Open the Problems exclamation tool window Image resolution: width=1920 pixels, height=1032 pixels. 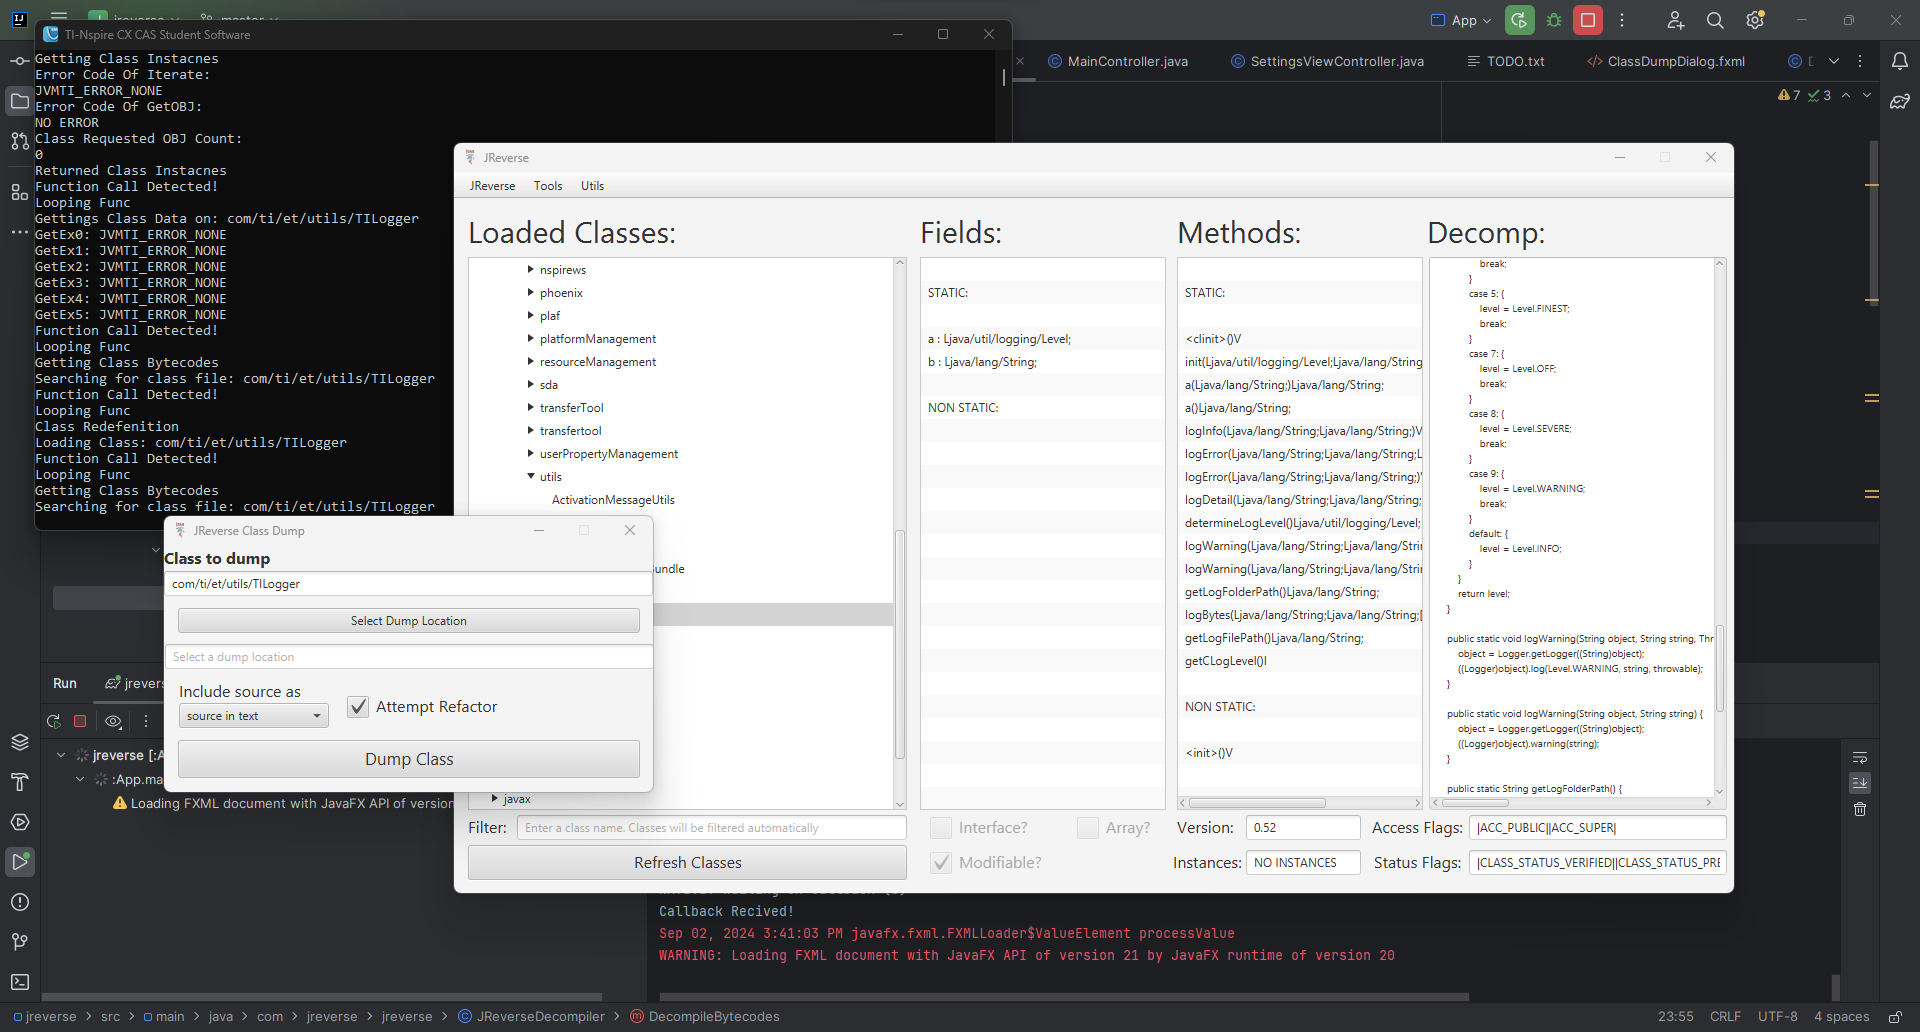[20, 902]
